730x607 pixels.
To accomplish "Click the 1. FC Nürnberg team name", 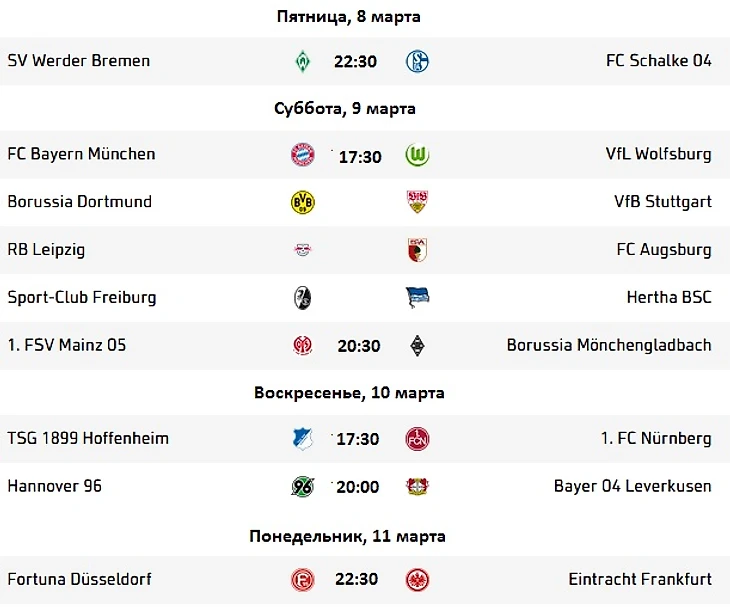I will pyautogui.click(x=656, y=438).
